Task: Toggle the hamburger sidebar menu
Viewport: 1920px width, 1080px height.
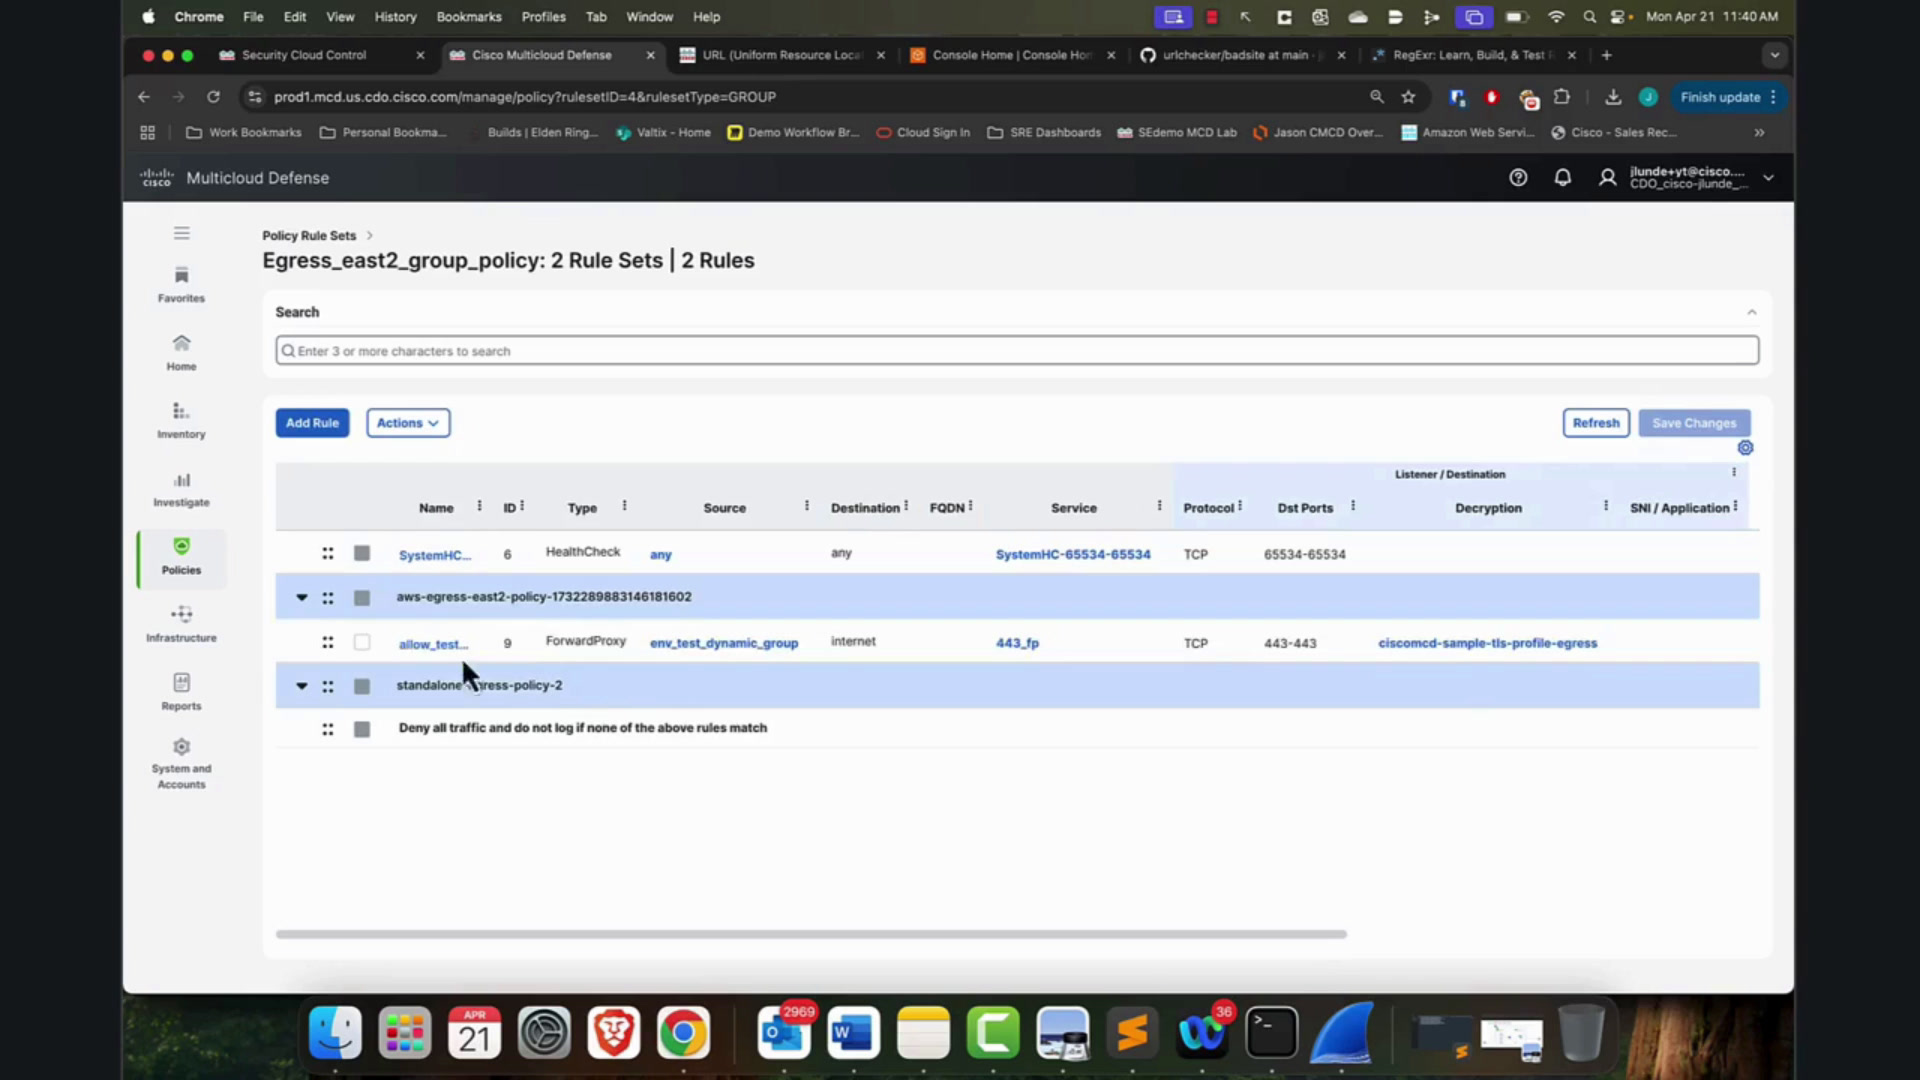Action: (181, 233)
